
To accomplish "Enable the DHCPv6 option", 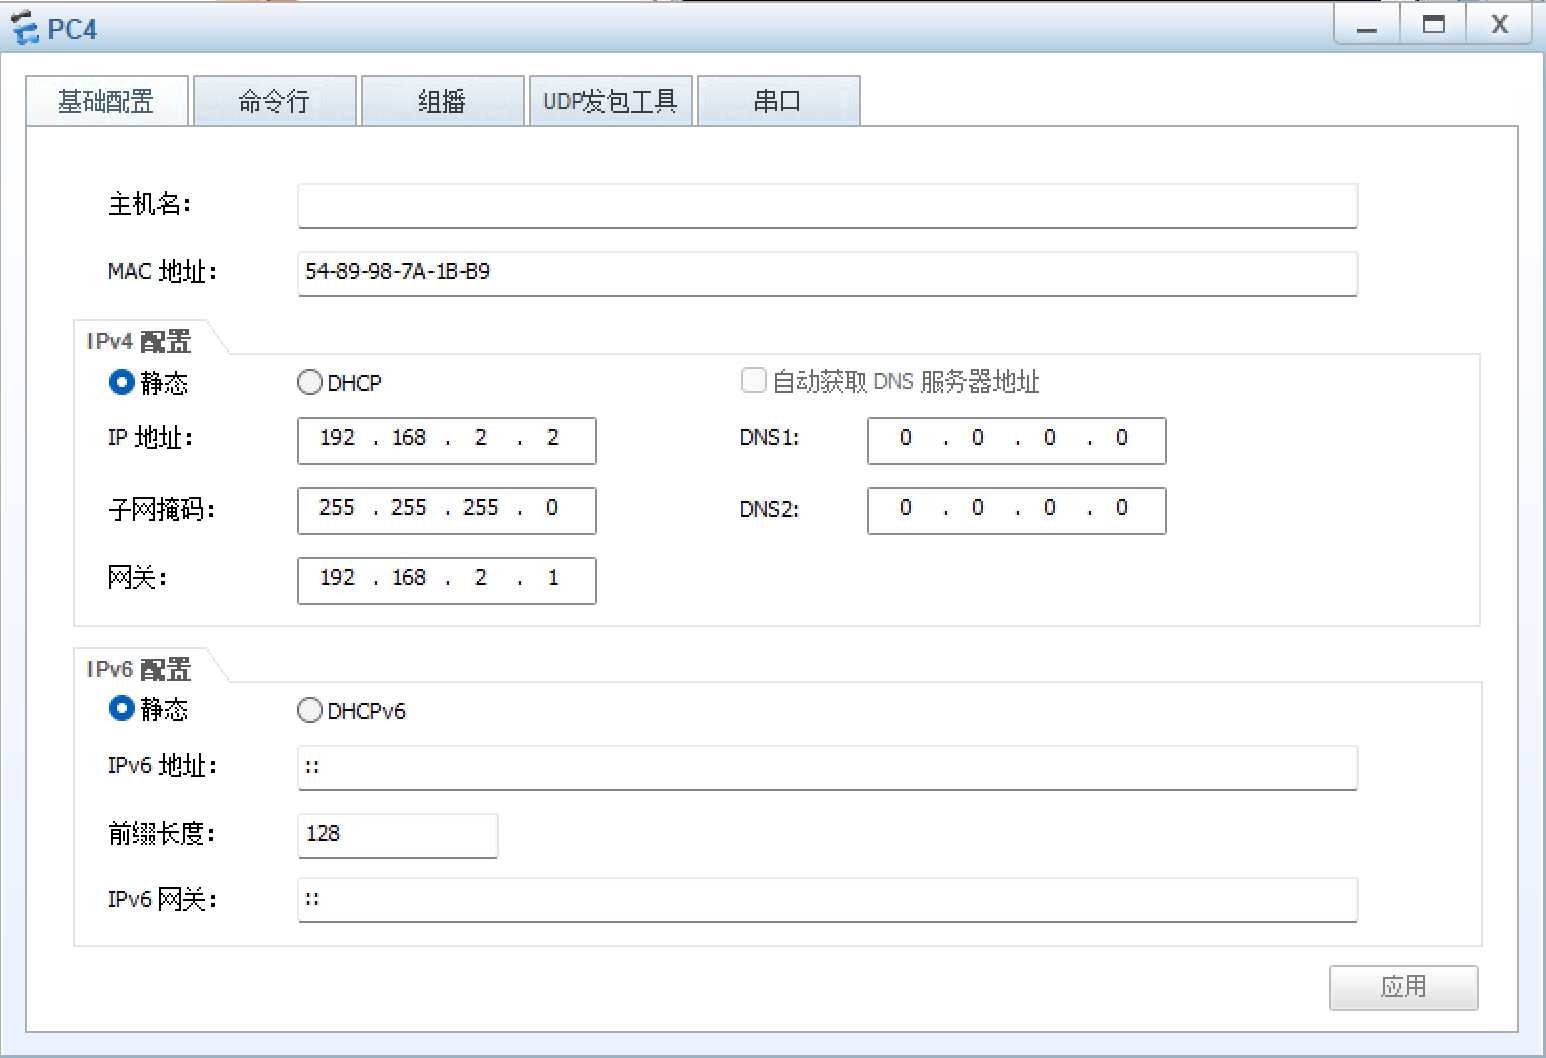I will [x=310, y=710].
